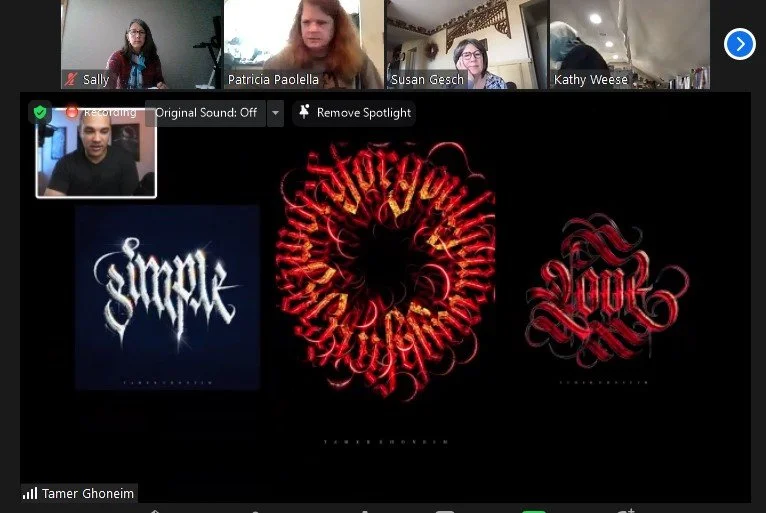The height and width of the screenshot is (513, 766).
Task: Click the circular red calligraphy artwork
Action: [x=385, y=270]
